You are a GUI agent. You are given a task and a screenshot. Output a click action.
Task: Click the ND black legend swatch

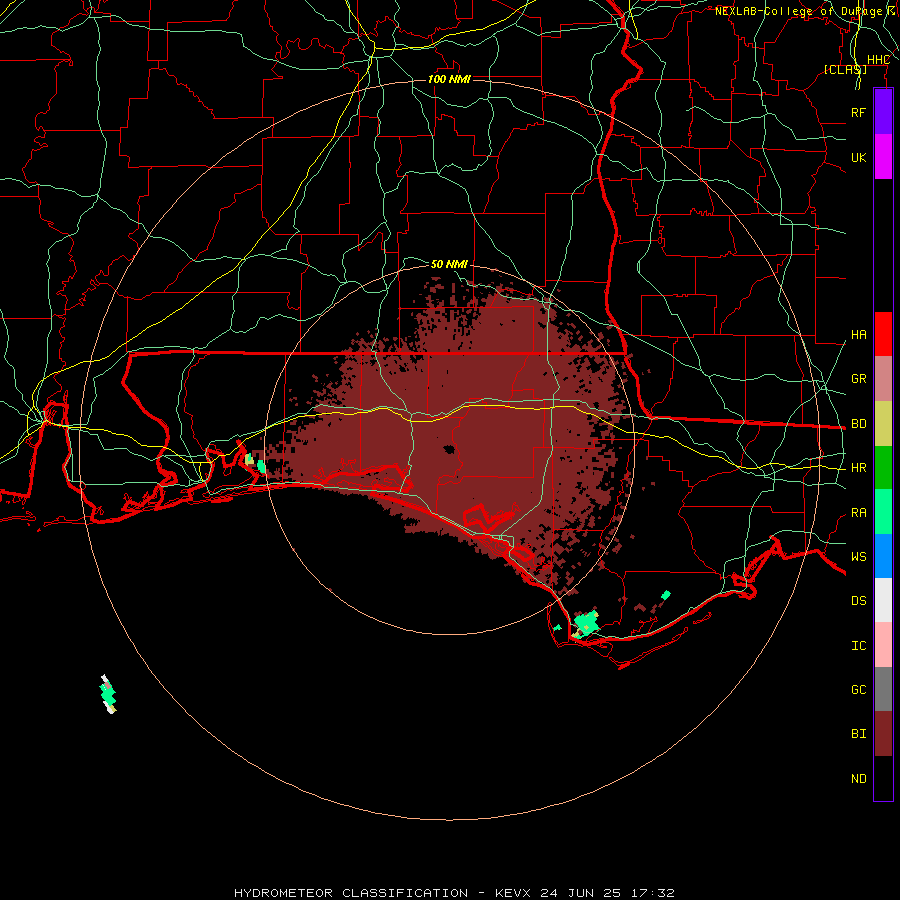(883, 778)
